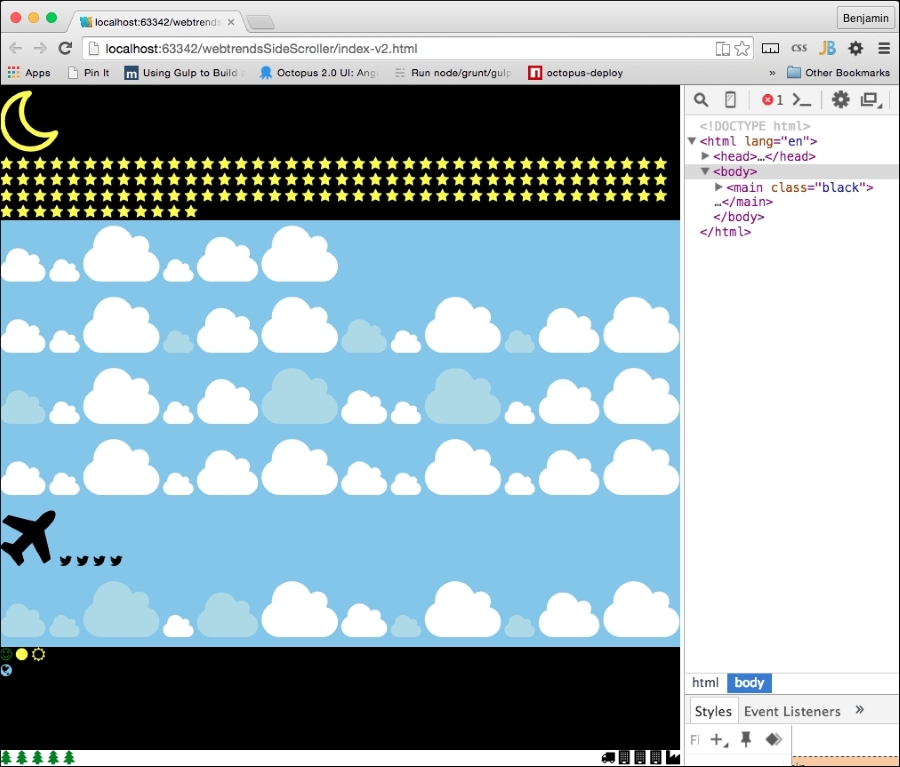Select the Styles tab
Image resolution: width=900 pixels, height=767 pixels.
tap(713, 711)
